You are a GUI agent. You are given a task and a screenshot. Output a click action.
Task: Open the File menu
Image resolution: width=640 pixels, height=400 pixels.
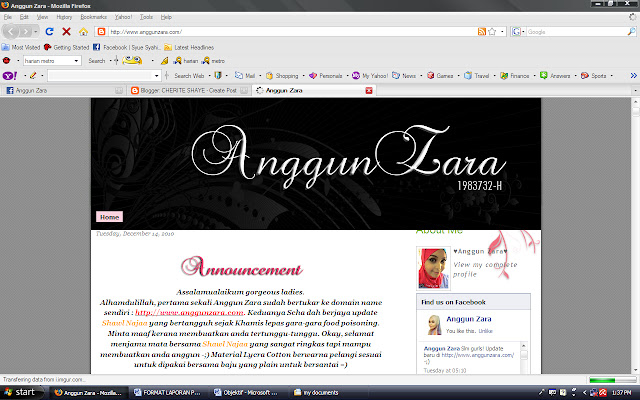8,17
